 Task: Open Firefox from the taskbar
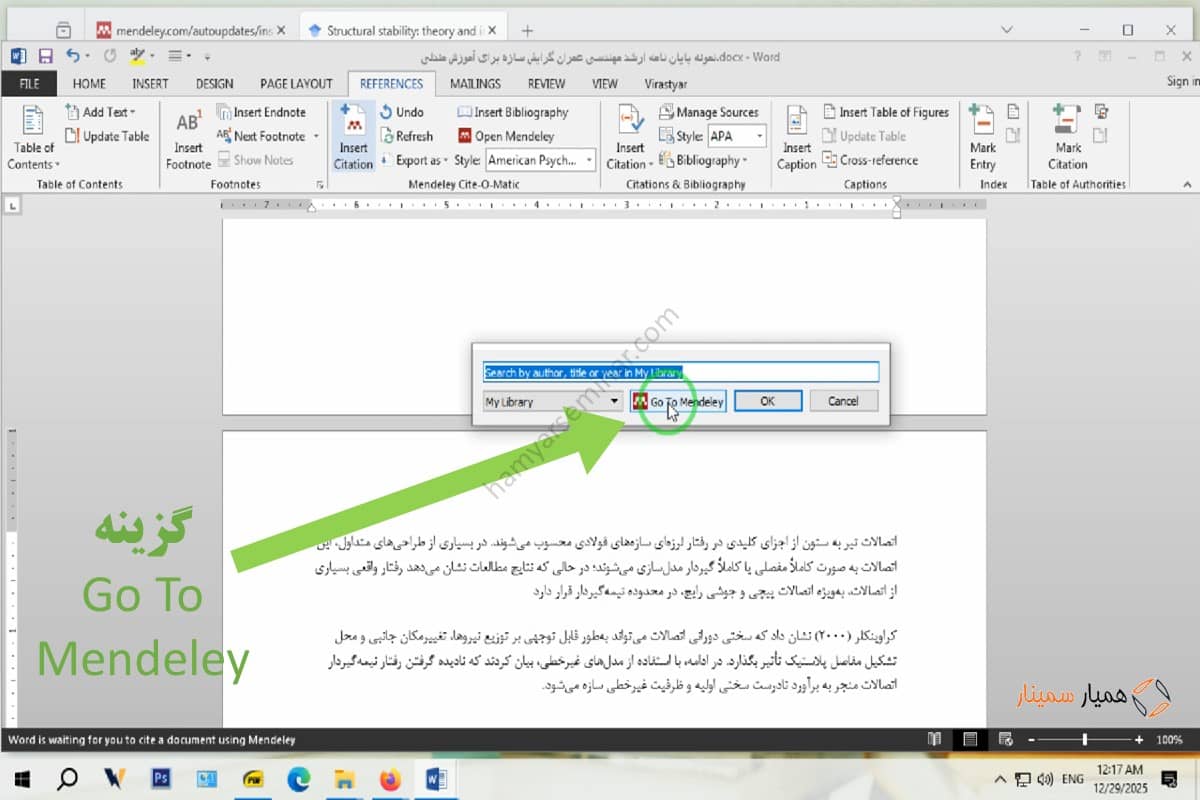click(390, 778)
